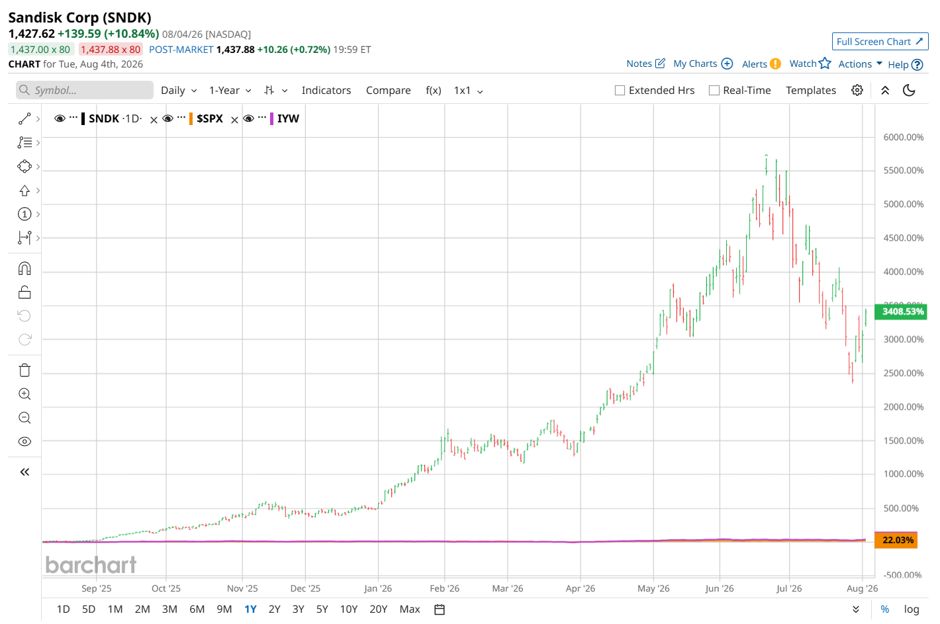Open the bar type selector icon
940x624 pixels.
tap(269, 90)
